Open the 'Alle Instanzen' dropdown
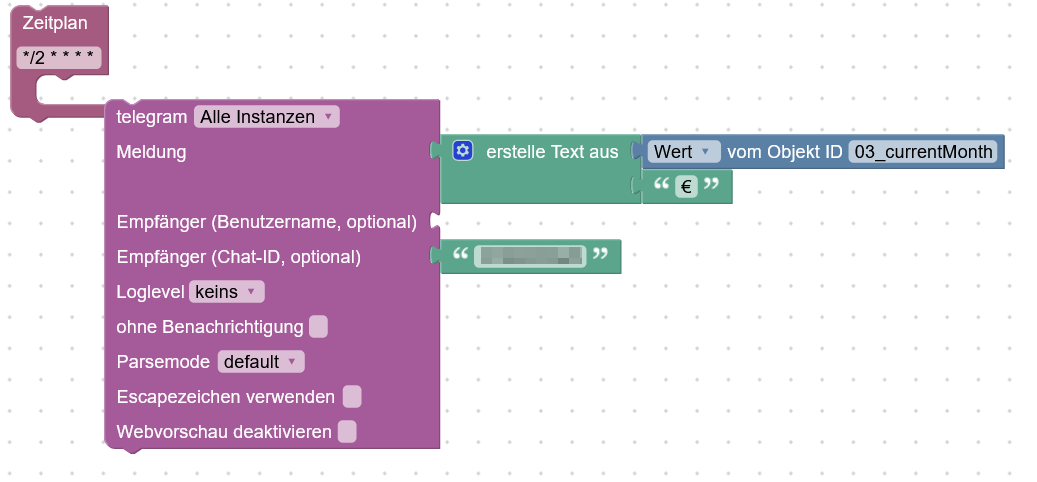Viewport: 1037px width, 482px height. click(266, 117)
